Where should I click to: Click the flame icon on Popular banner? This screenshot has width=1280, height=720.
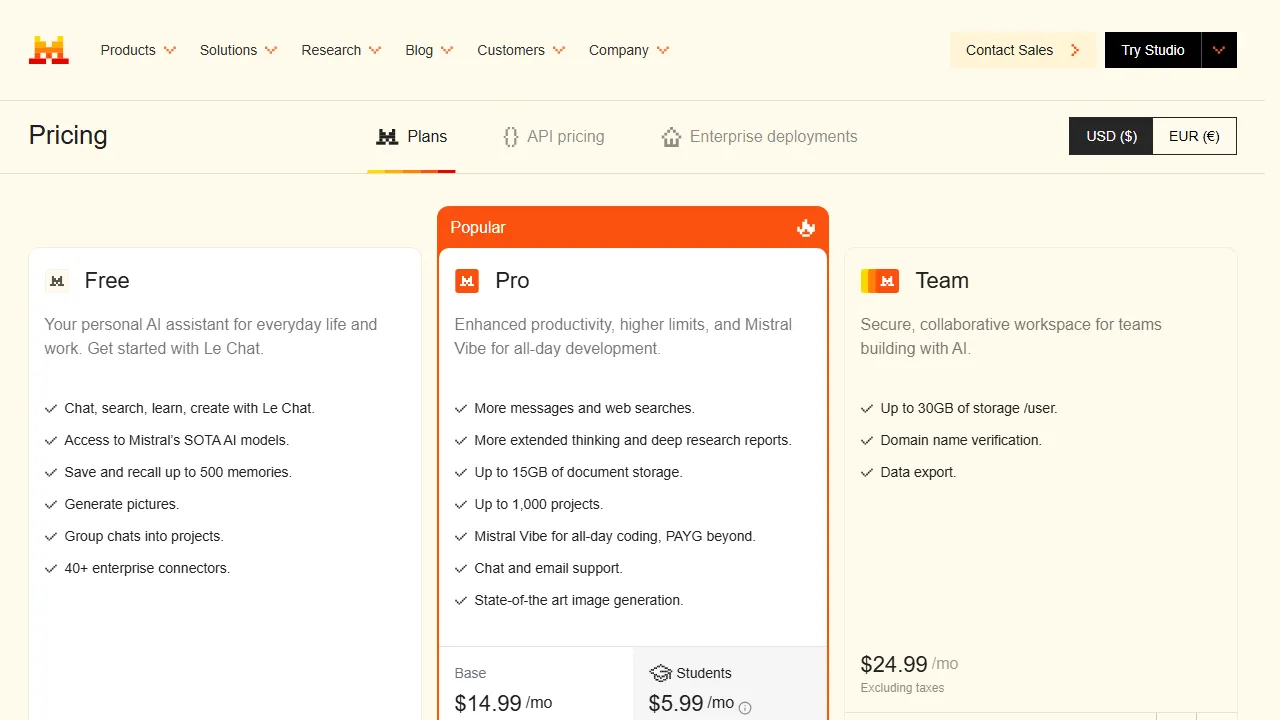tap(806, 228)
